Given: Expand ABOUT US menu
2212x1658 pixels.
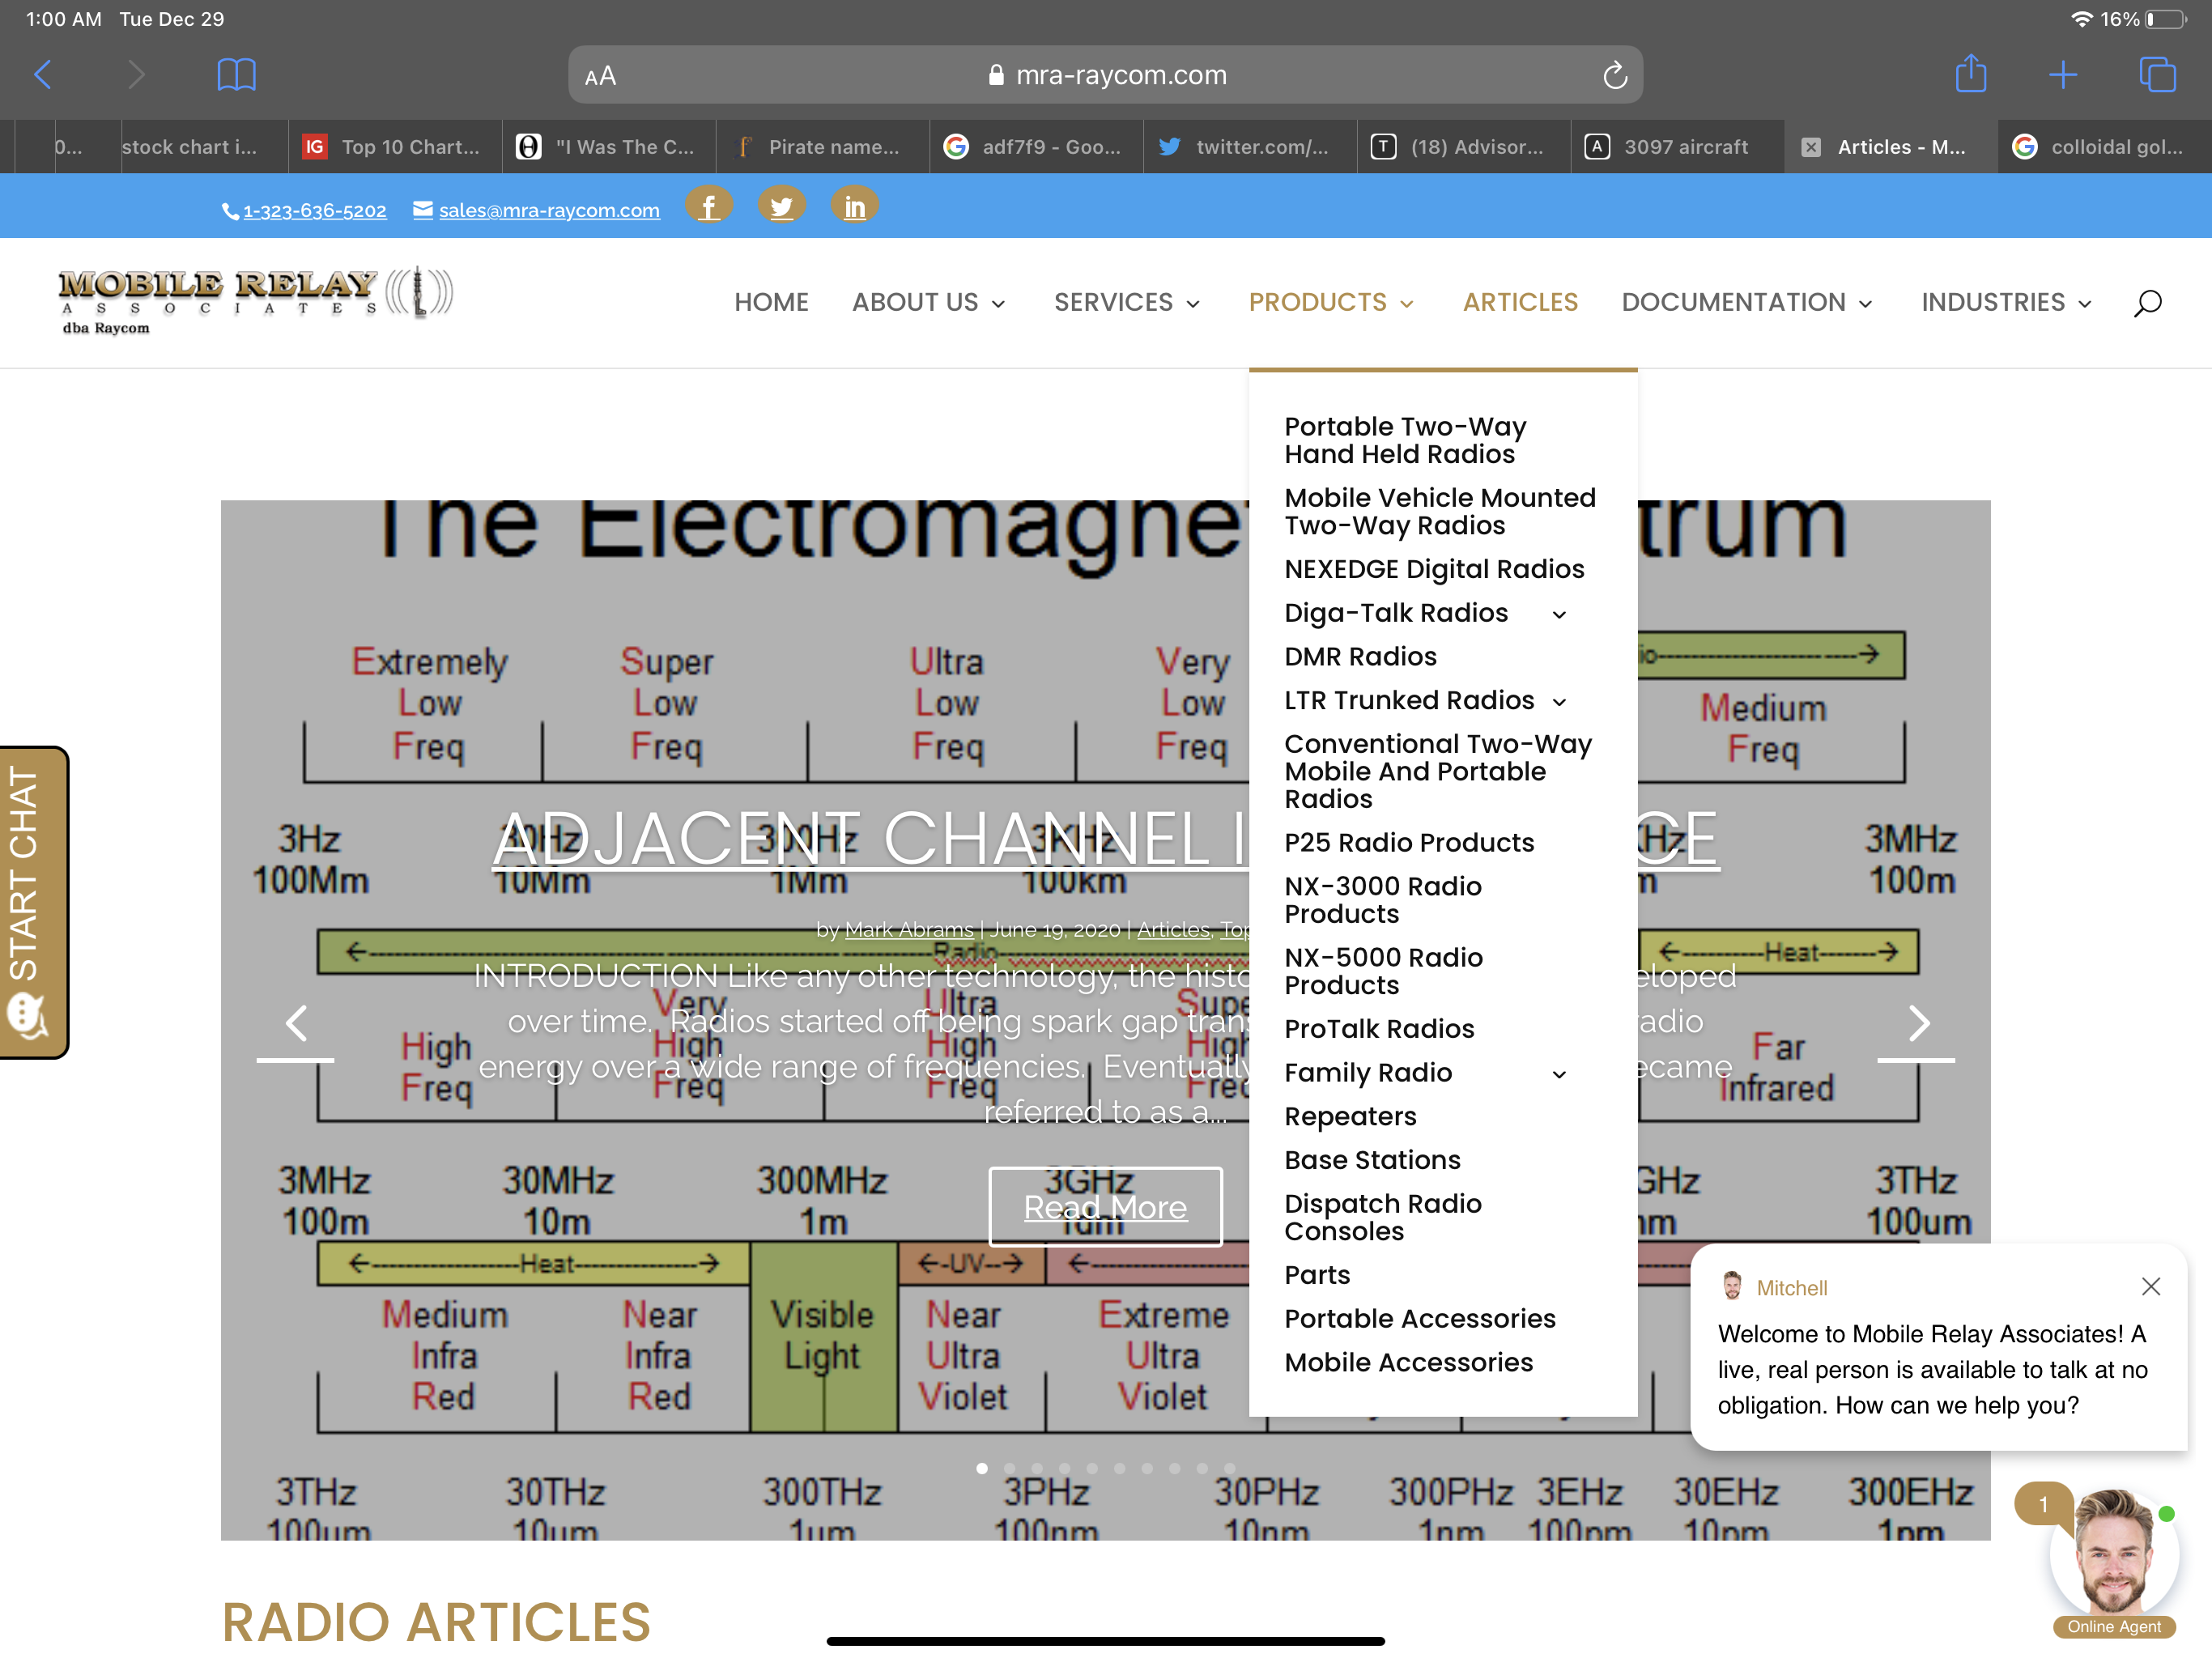Looking at the screenshot, I should pos(928,302).
